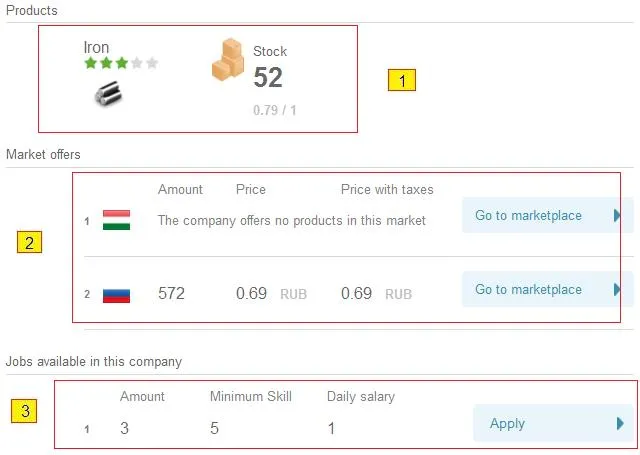
Task: Click the Iron product name
Action: point(97,48)
